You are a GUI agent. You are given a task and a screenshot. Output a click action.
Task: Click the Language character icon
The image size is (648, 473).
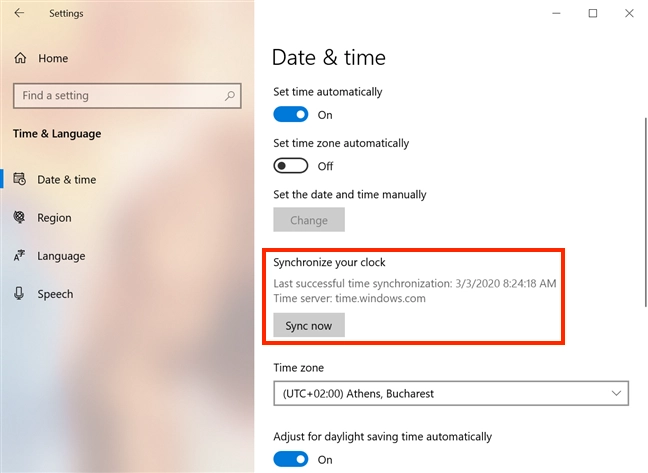click(x=19, y=256)
